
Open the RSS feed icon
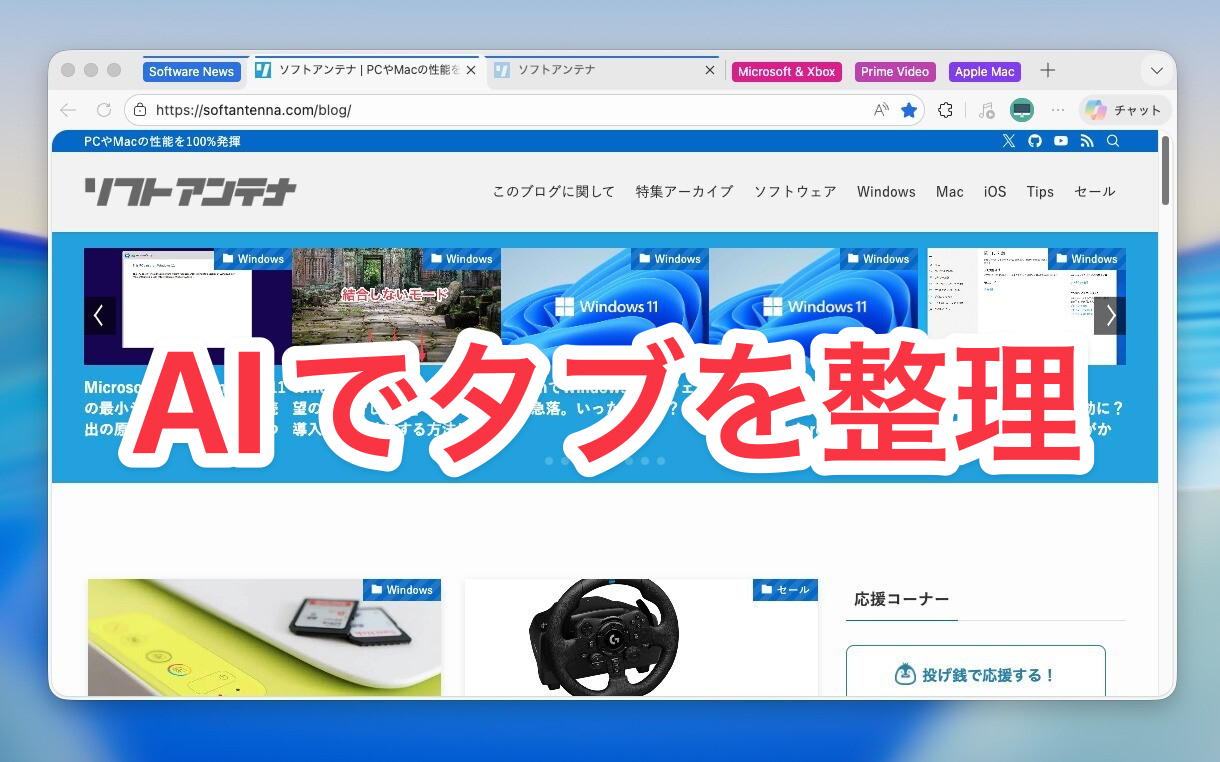[1087, 141]
